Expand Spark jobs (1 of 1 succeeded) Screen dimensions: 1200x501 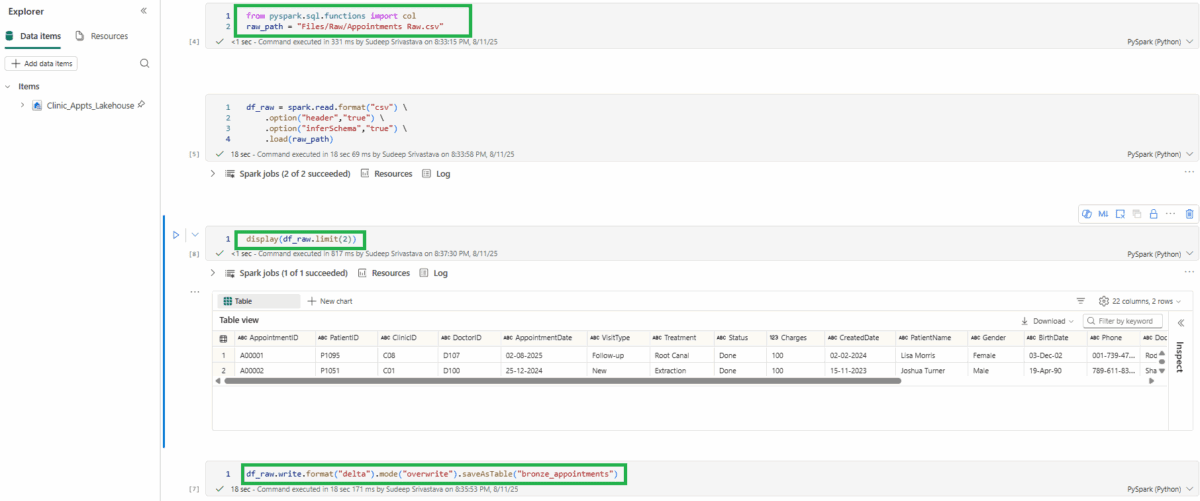213,273
